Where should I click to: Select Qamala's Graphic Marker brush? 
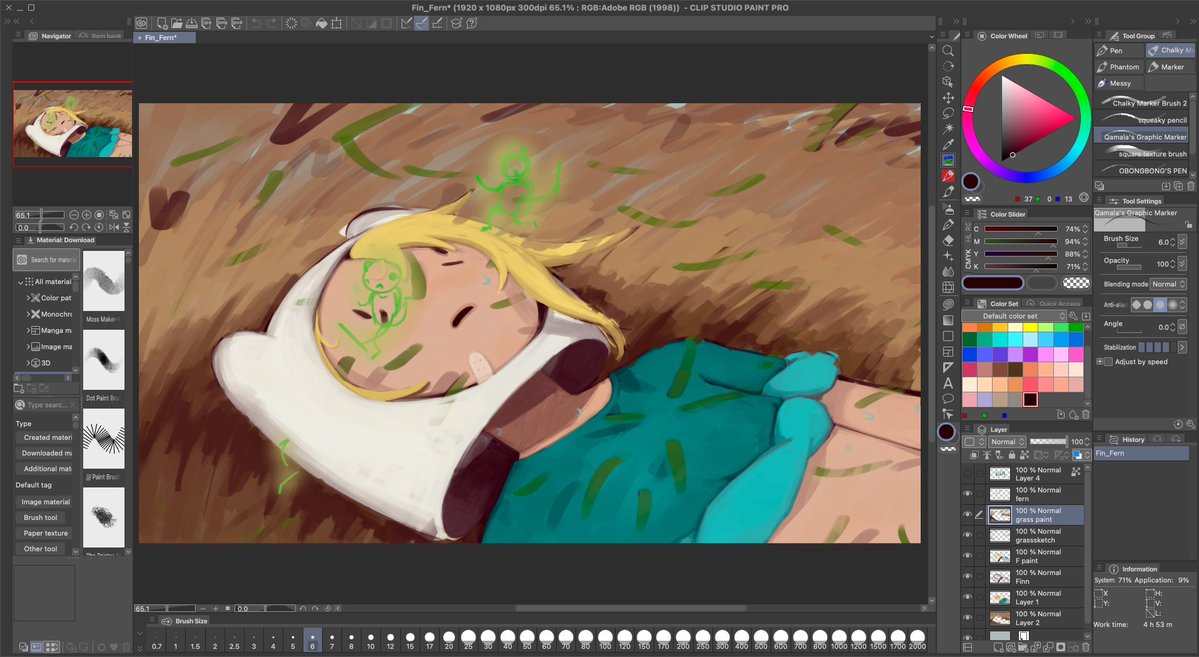[1141, 136]
